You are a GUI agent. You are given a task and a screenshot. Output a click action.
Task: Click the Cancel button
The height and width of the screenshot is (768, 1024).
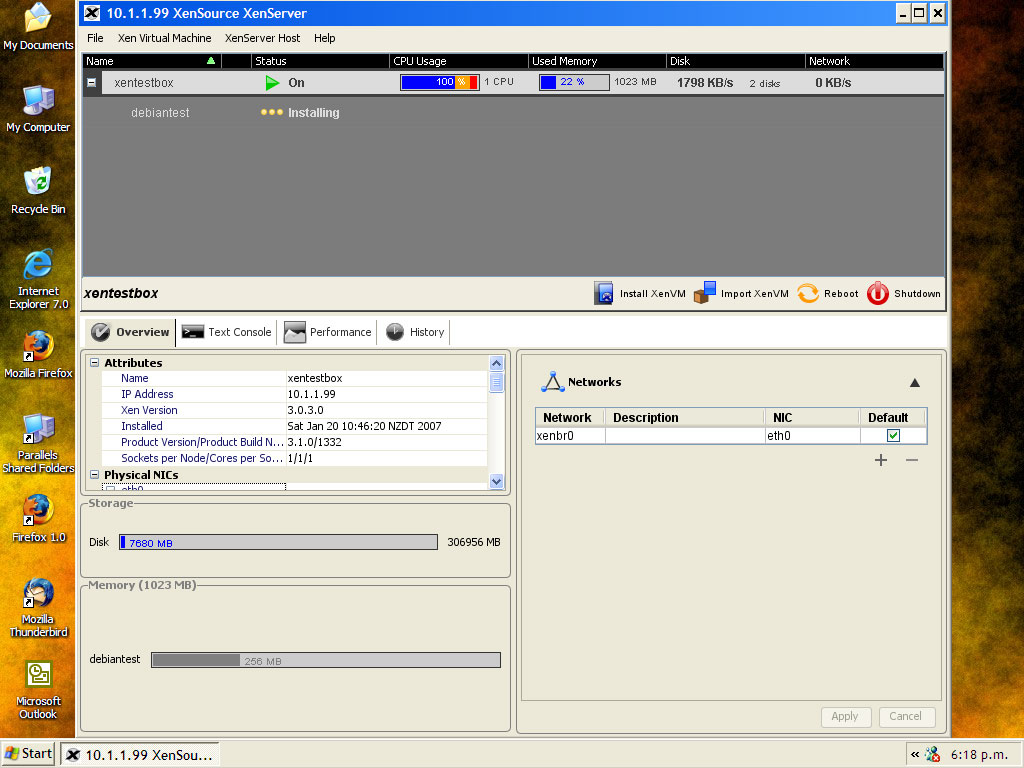906,716
